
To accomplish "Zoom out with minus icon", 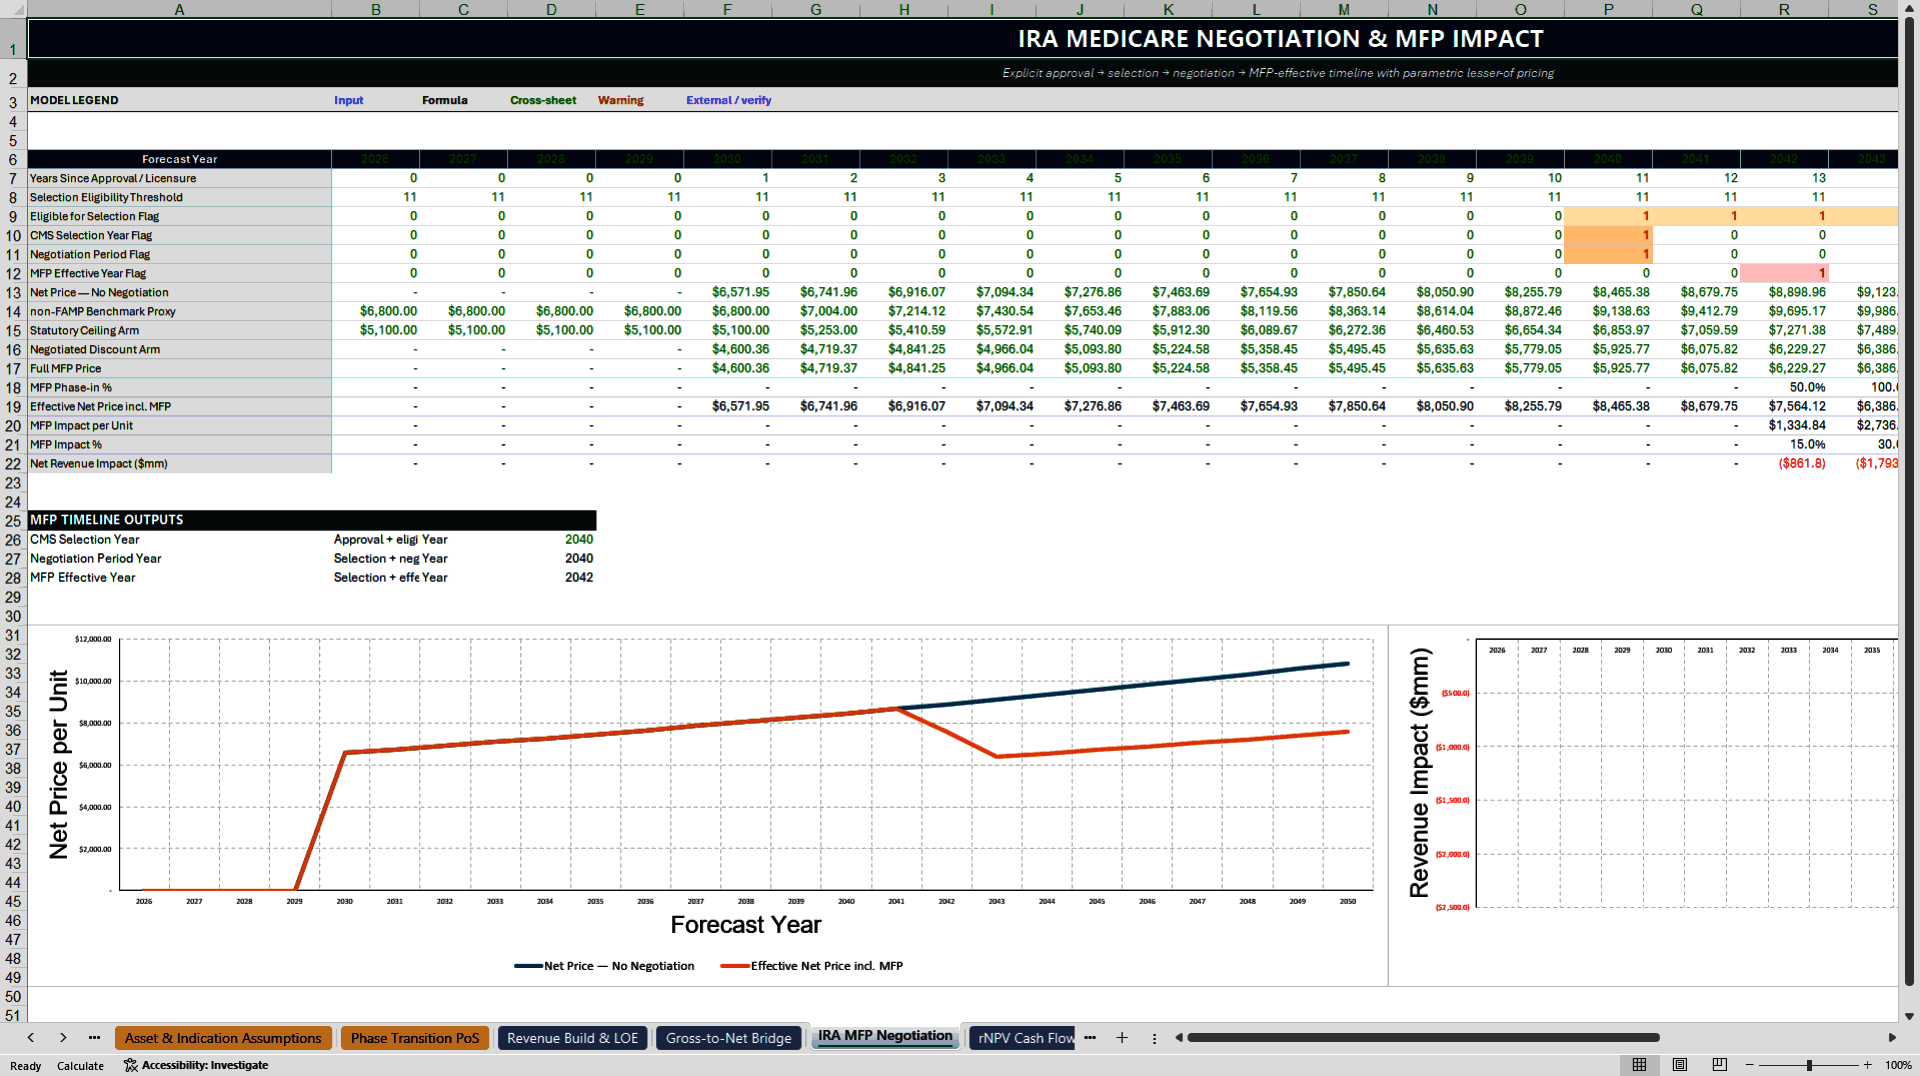I will tap(1750, 1065).
